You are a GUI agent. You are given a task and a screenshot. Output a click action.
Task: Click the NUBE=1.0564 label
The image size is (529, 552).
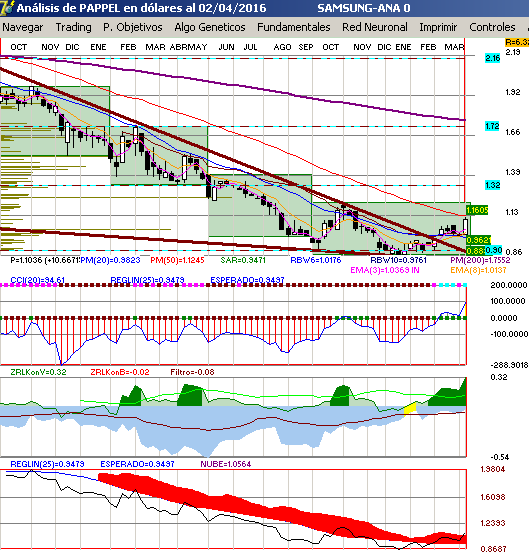click(x=226, y=464)
